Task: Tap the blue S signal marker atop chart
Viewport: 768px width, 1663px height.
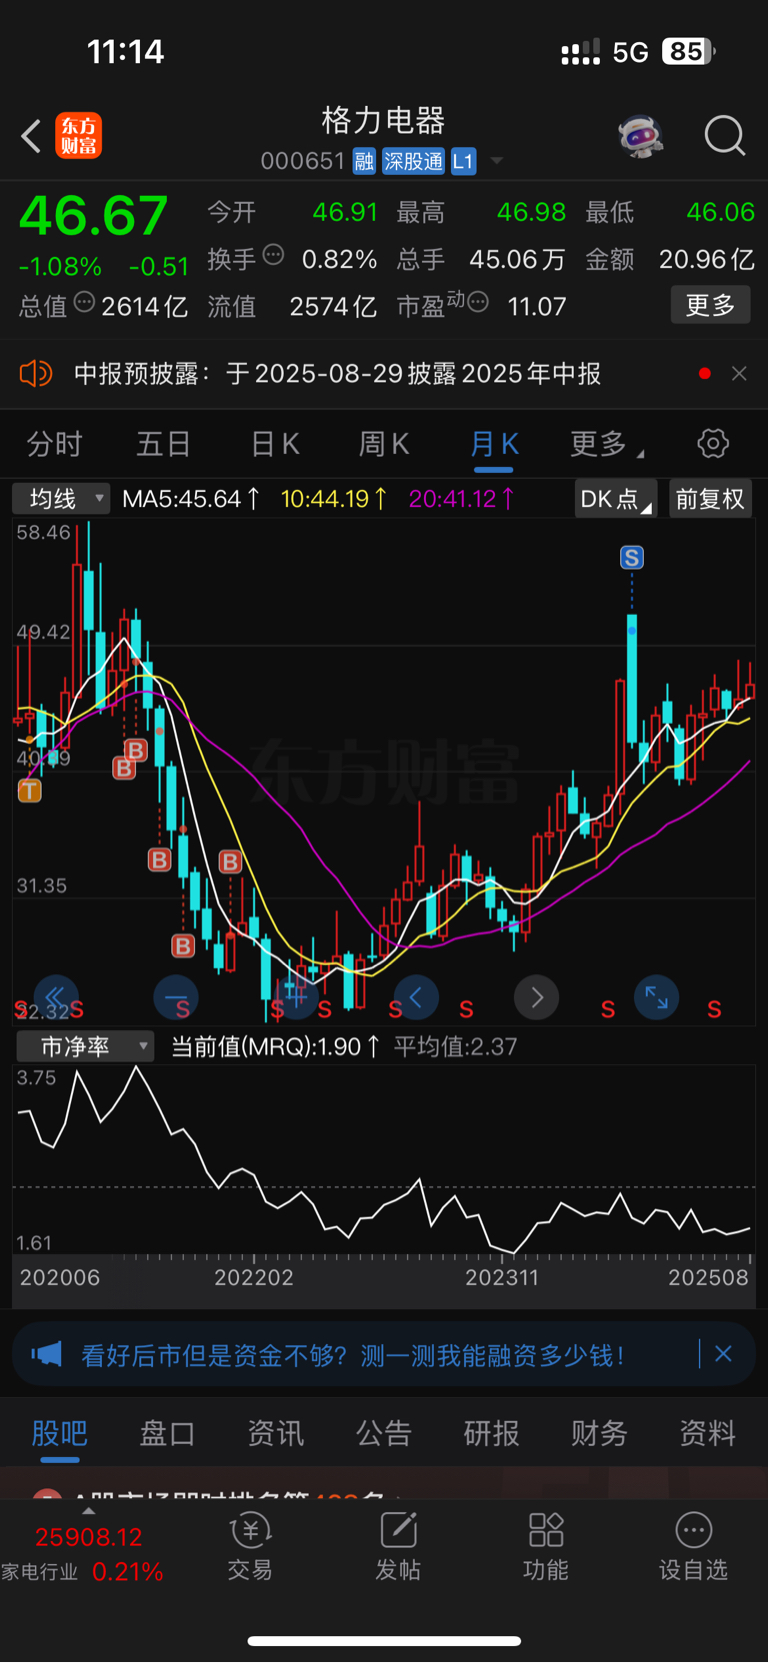Action: pyautogui.click(x=632, y=558)
